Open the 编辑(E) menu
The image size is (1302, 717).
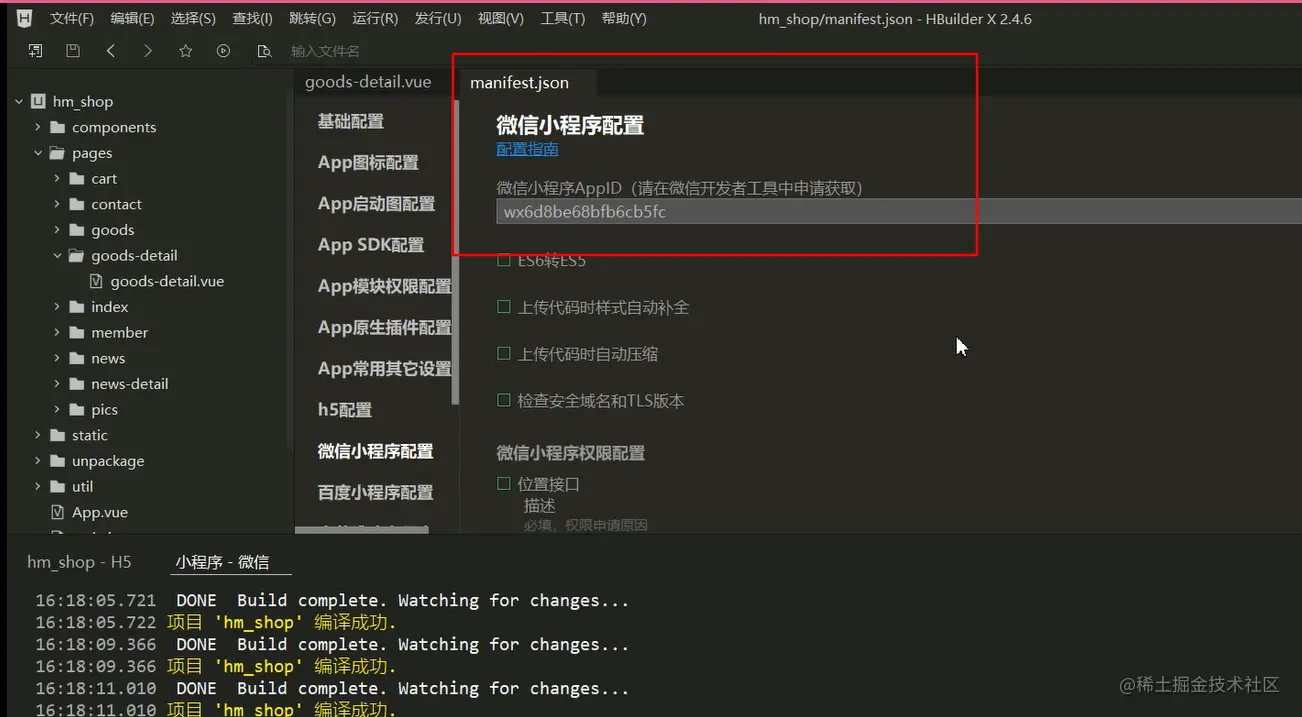(132, 19)
